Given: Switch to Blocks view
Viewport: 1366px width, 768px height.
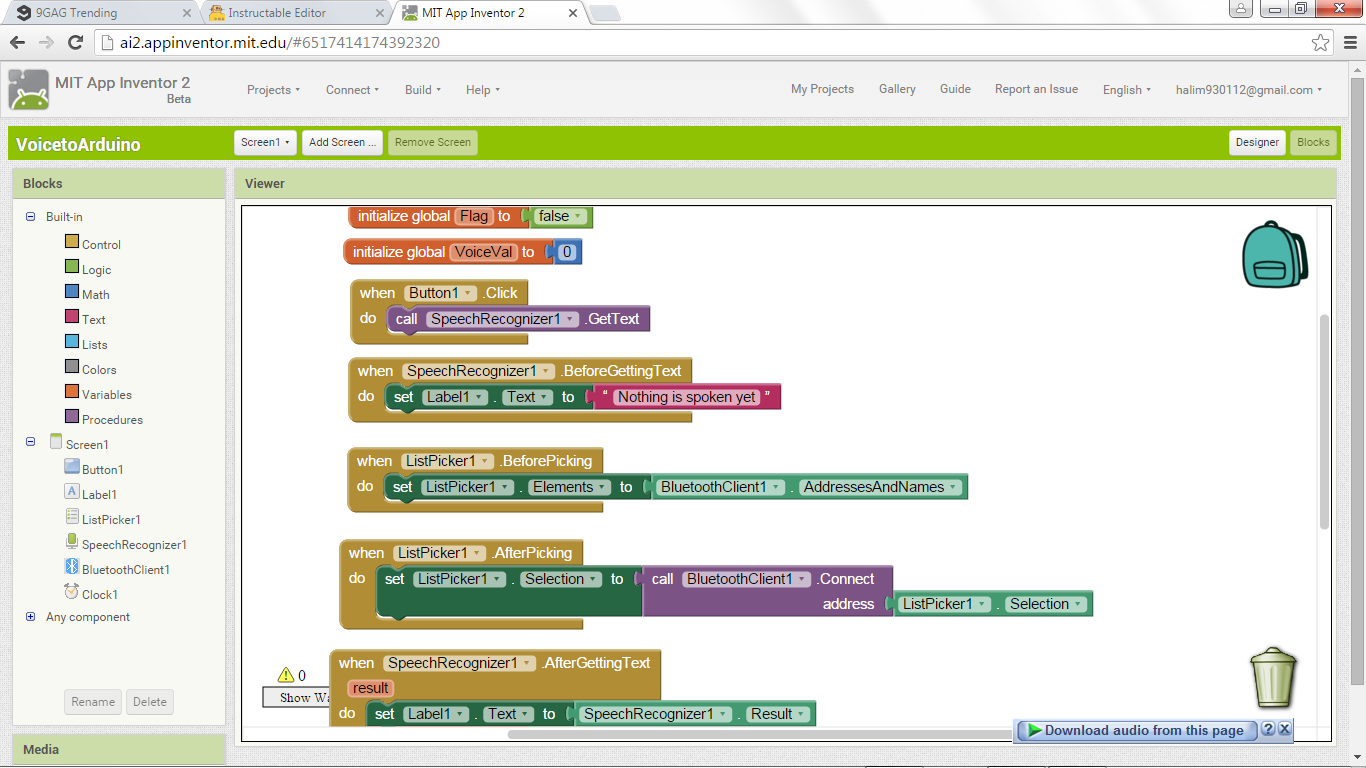Looking at the screenshot, I should 1313,142.
